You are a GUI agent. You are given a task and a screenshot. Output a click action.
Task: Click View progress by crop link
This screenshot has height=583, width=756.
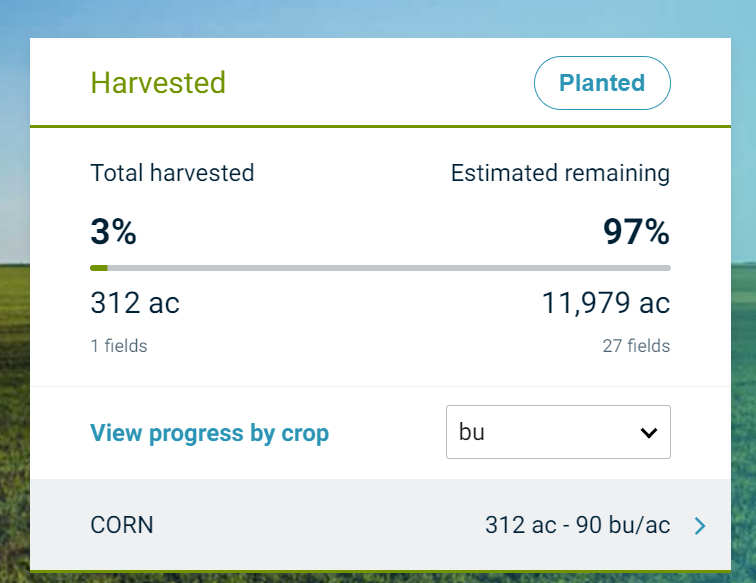click(x=209, y=433)
